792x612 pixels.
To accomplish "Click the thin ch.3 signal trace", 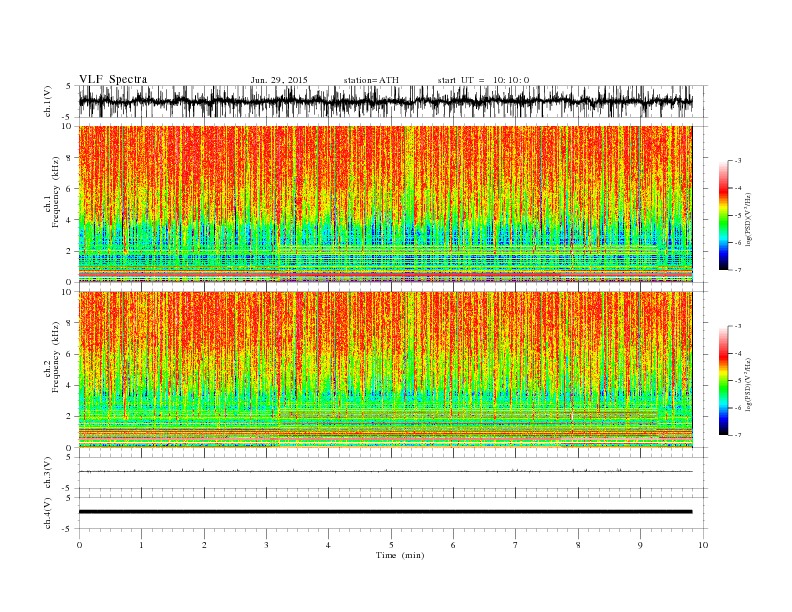I will pyautogui.click(x=385, y=472).
